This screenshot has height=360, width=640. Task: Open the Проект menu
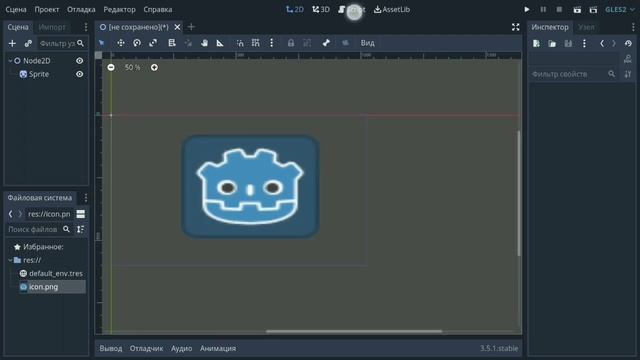47,9
